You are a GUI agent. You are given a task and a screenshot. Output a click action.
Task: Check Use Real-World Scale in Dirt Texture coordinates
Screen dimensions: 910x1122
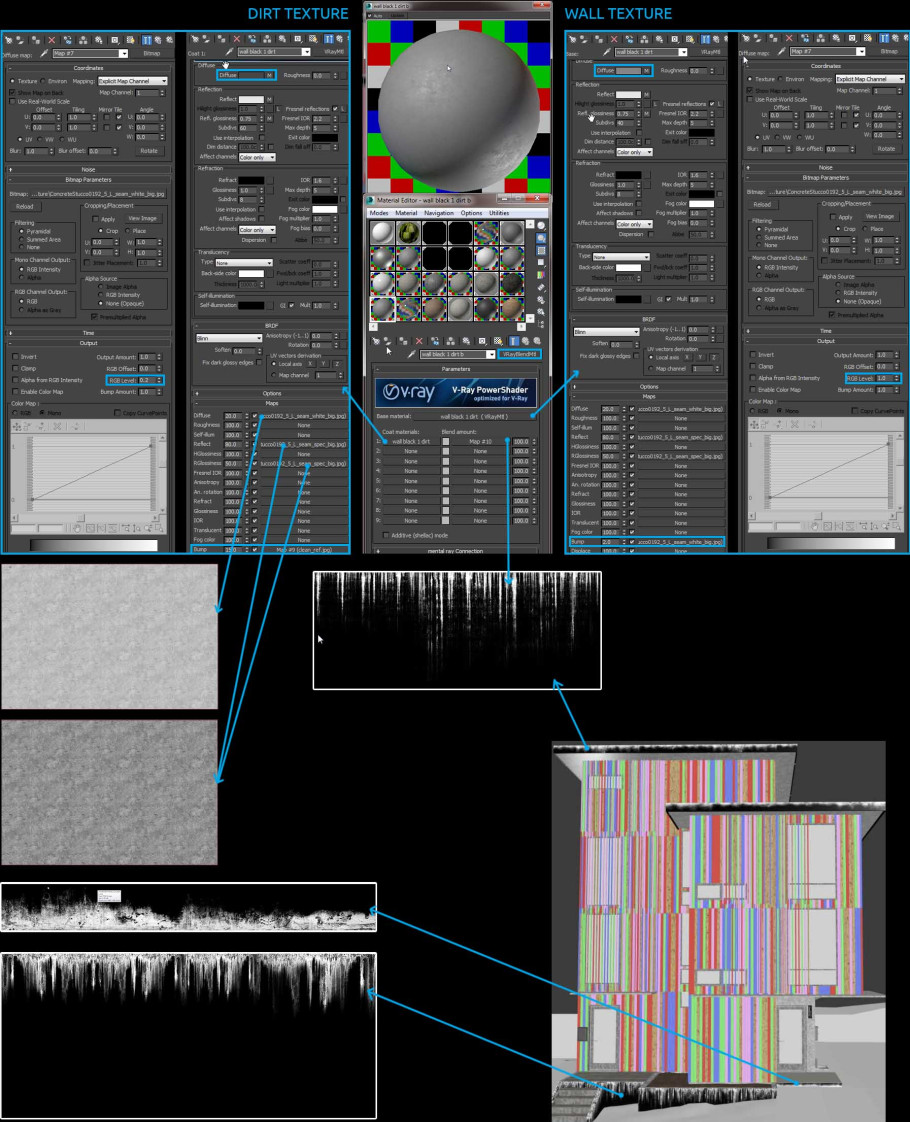point(12,102)
